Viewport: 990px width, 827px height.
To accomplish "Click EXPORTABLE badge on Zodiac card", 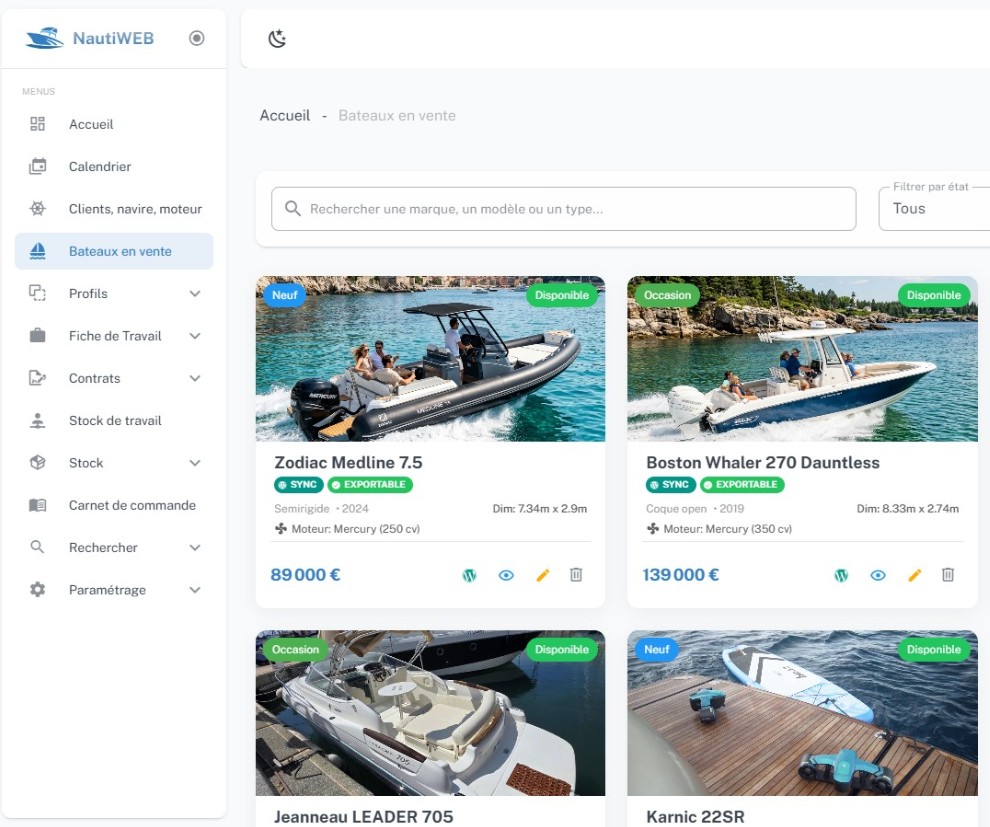I will pyautogui.click(x=370, y=485).
